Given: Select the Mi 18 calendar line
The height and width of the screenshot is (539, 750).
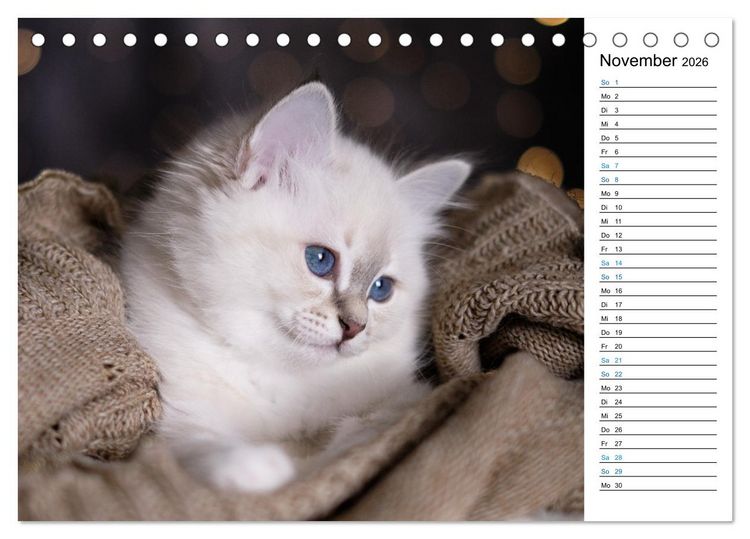Looking at the screenshot, I should tap(658, 319).
